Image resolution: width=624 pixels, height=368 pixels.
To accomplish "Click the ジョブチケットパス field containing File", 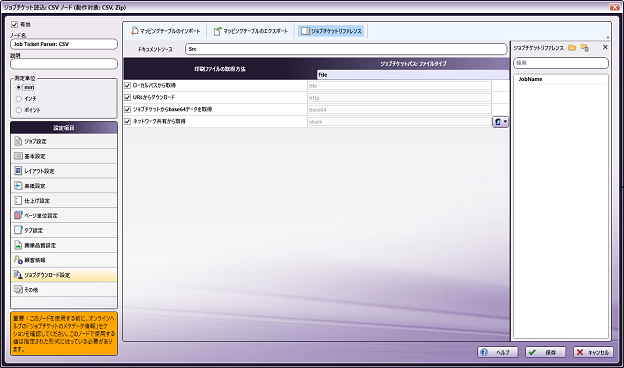I will (x=413, y=75).
